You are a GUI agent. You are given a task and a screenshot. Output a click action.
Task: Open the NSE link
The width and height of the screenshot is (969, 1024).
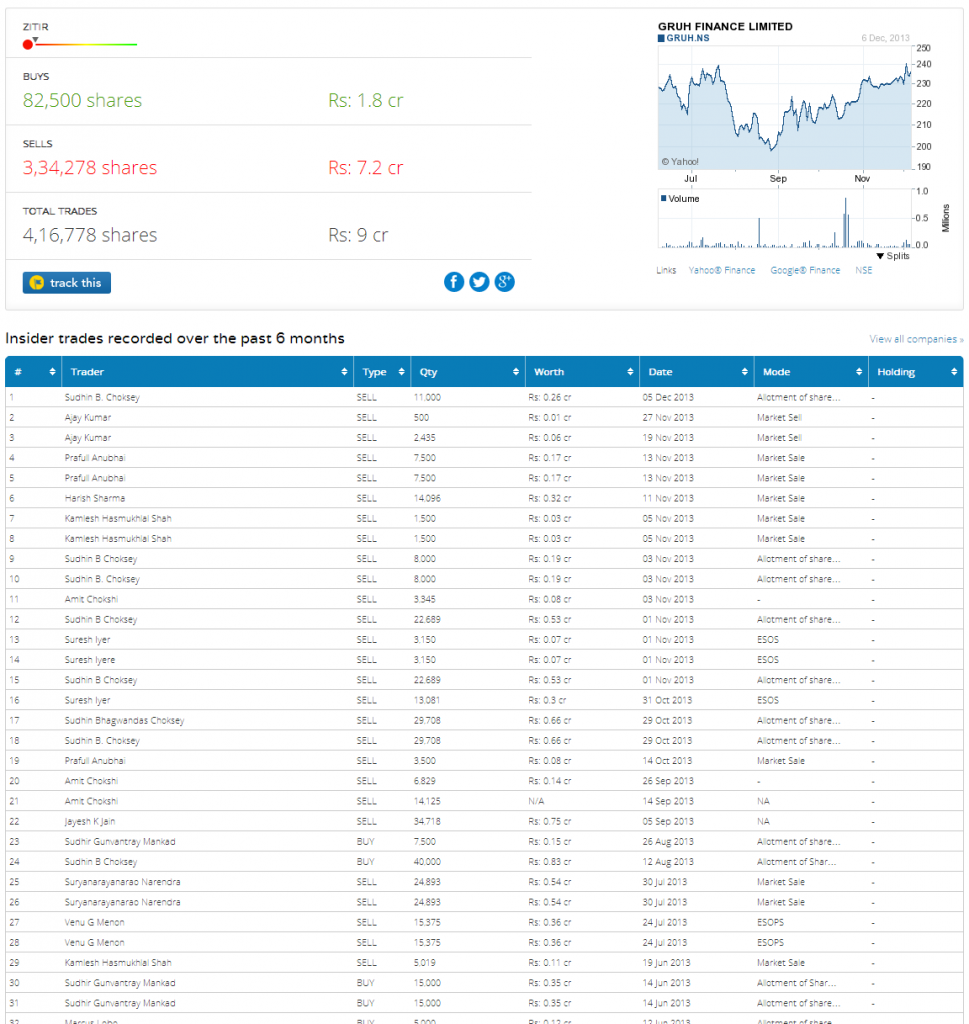[863, 270]
